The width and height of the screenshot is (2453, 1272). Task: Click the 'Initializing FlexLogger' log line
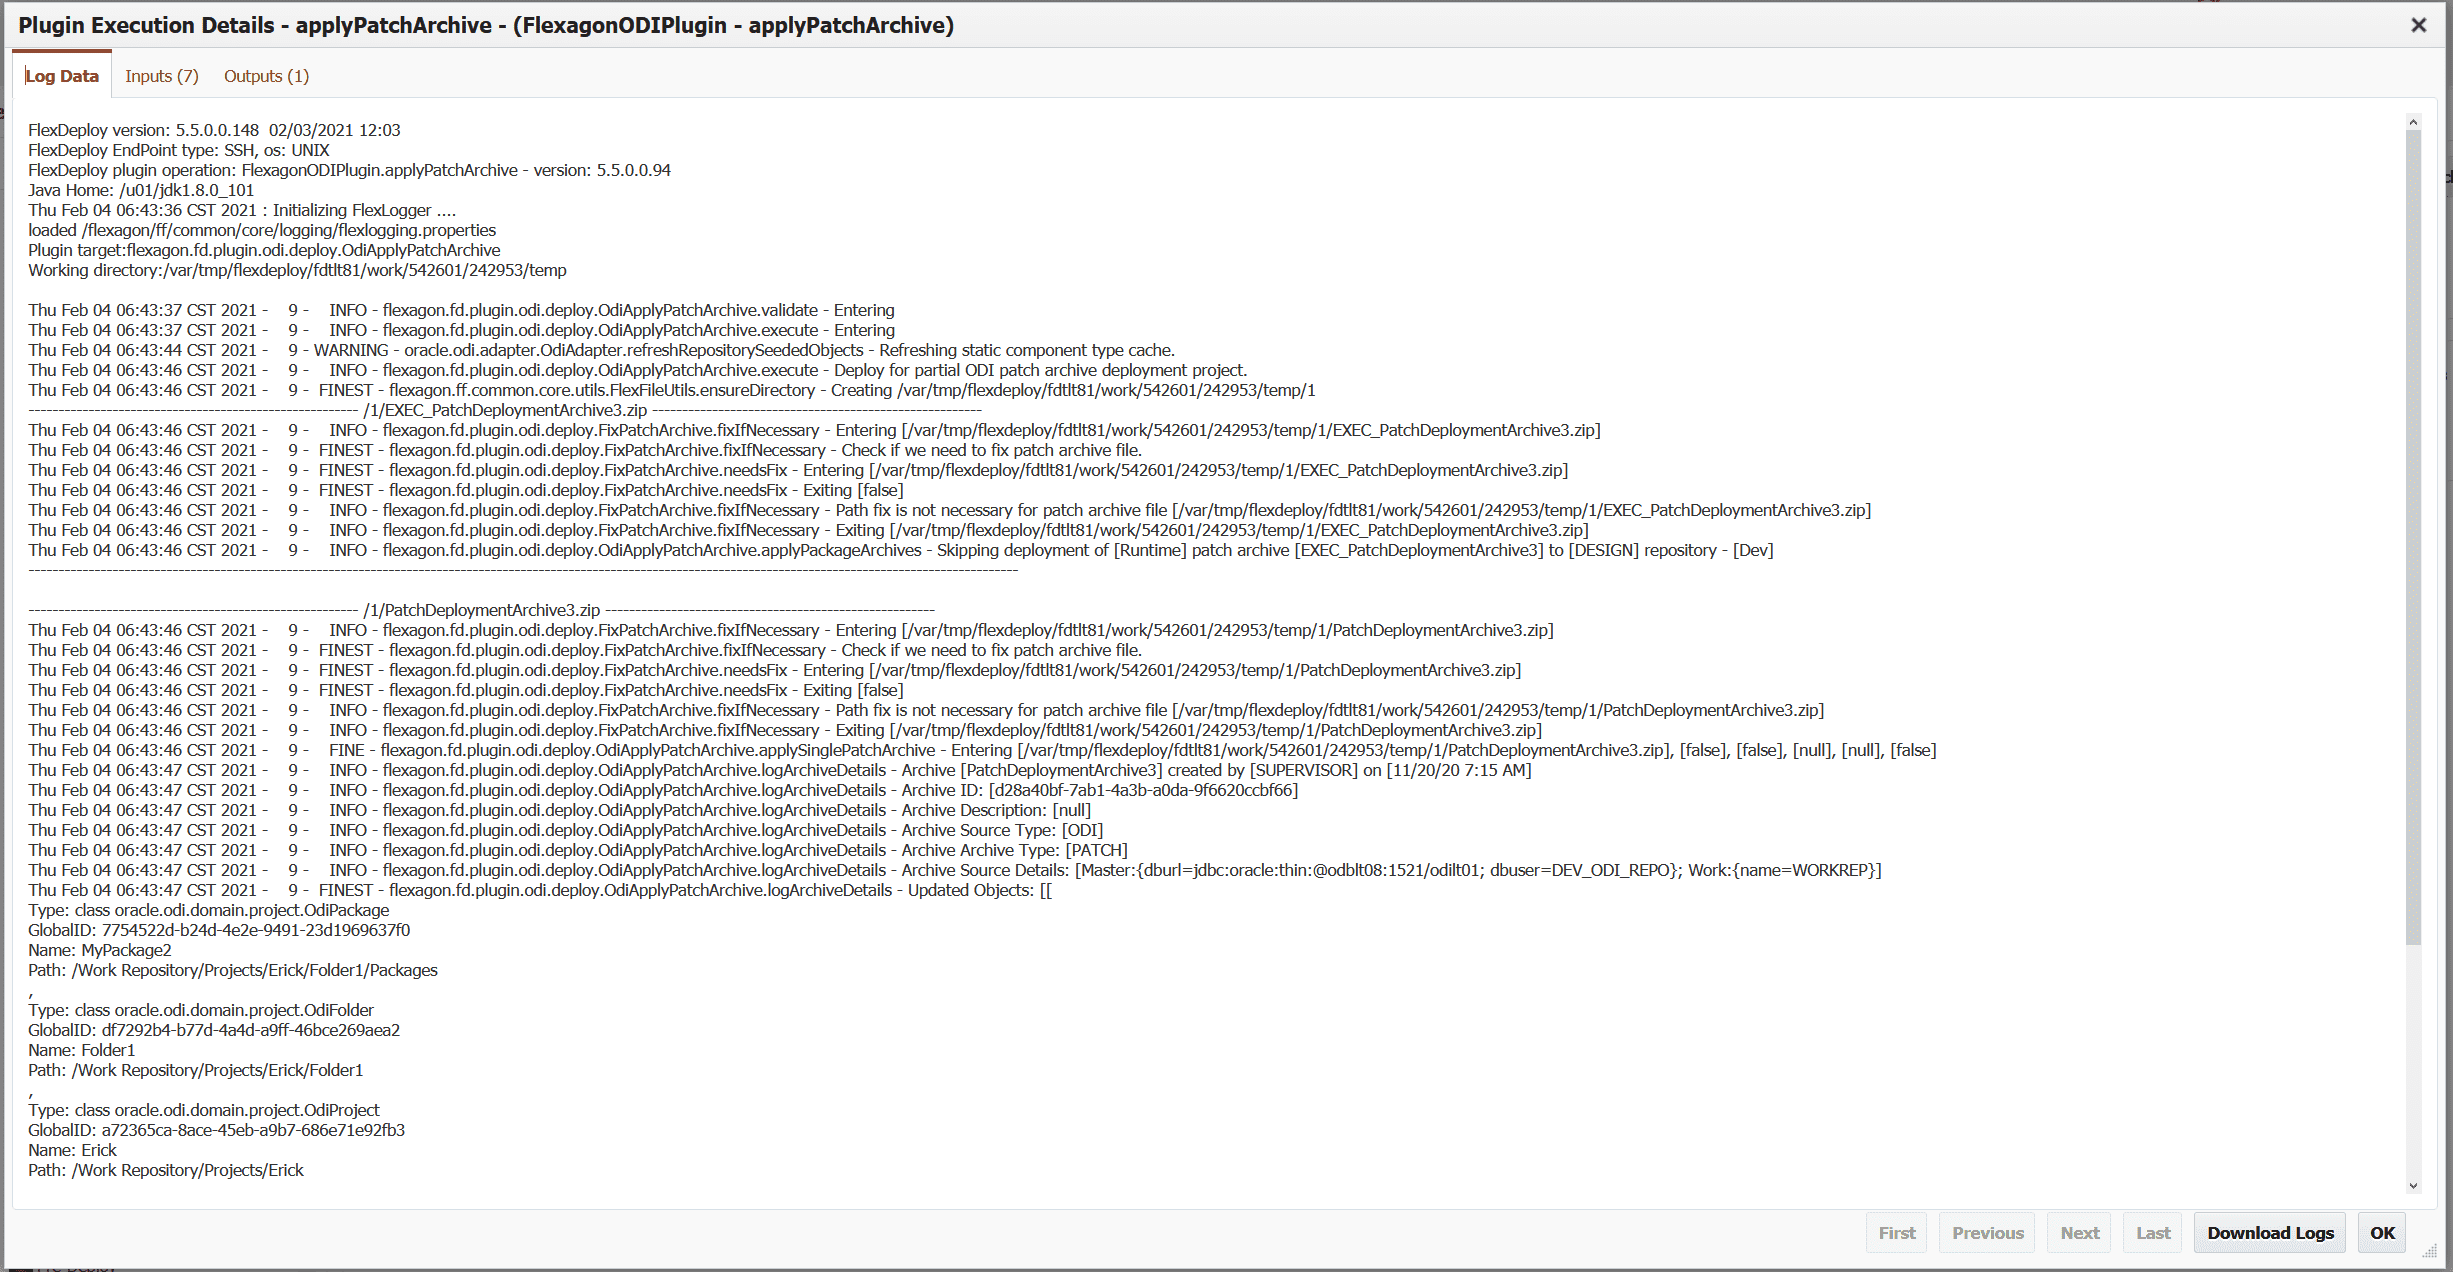[242, 210]
